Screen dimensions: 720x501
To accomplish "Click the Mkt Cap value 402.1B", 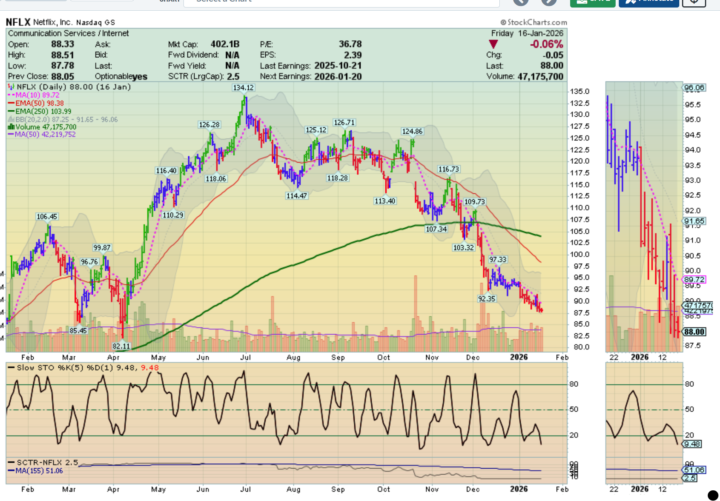I will [225, 44].
